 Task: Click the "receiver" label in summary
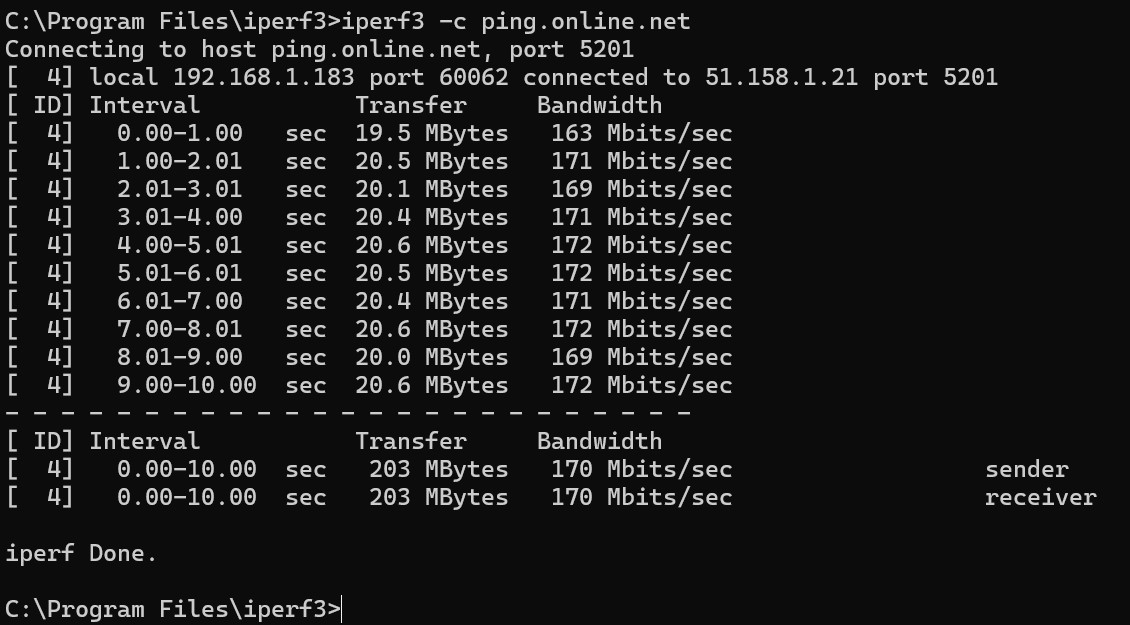point(1041,498)
